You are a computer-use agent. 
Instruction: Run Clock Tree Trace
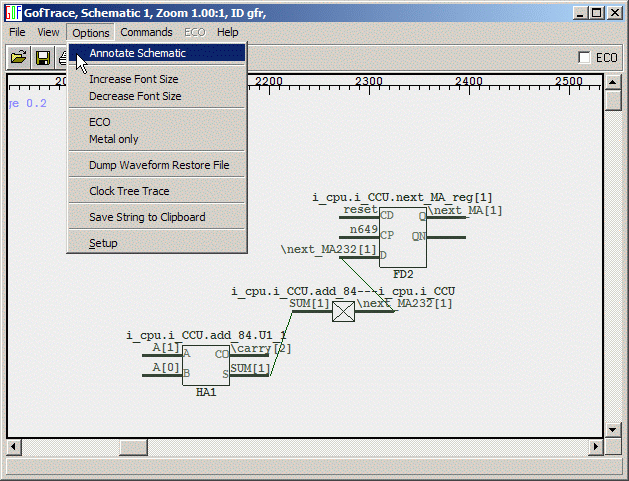tap(129, 191)
